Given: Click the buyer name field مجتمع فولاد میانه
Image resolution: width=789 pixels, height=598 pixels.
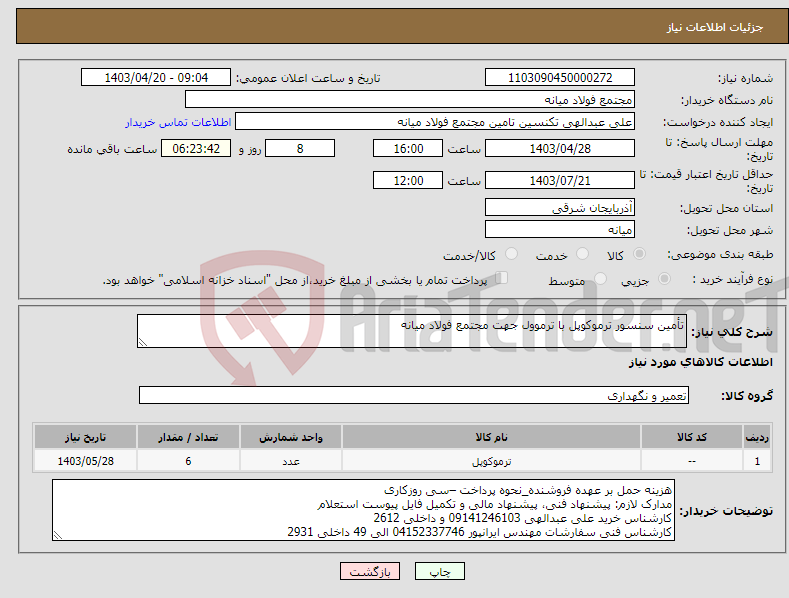Looking at the screenshot, I should pos(410,100).
